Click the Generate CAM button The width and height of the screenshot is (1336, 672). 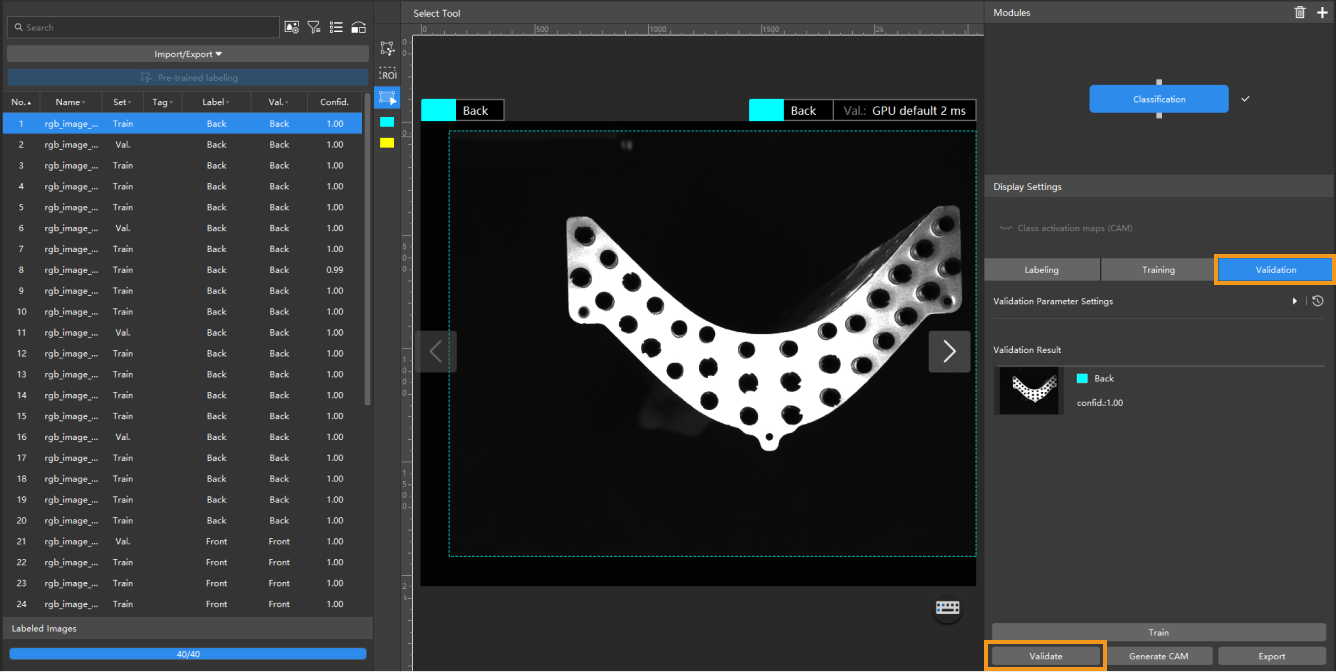click(1158, 656)
